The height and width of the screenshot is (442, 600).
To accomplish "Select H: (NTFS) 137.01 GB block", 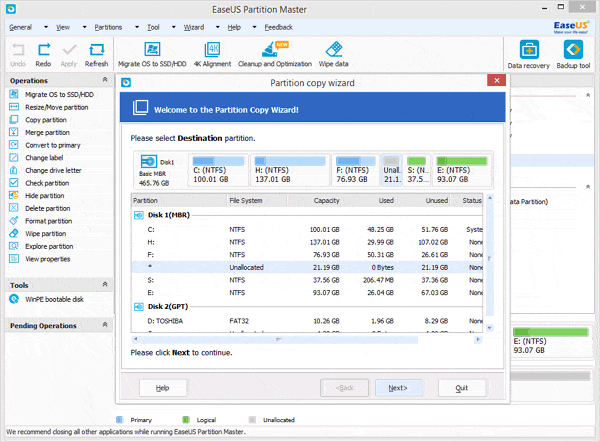I will tap(290, 170).
